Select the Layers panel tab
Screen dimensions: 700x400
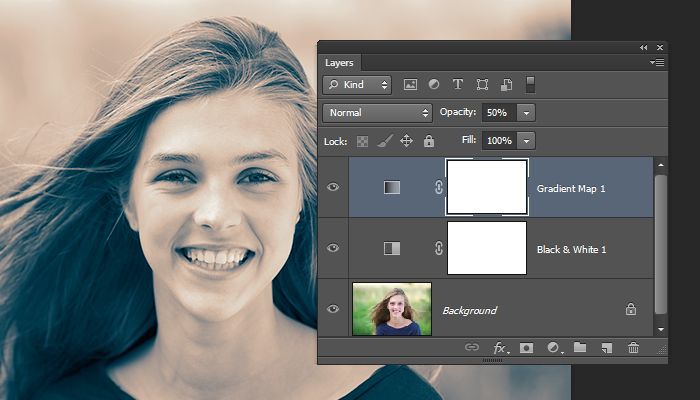[x=340, y=62]
